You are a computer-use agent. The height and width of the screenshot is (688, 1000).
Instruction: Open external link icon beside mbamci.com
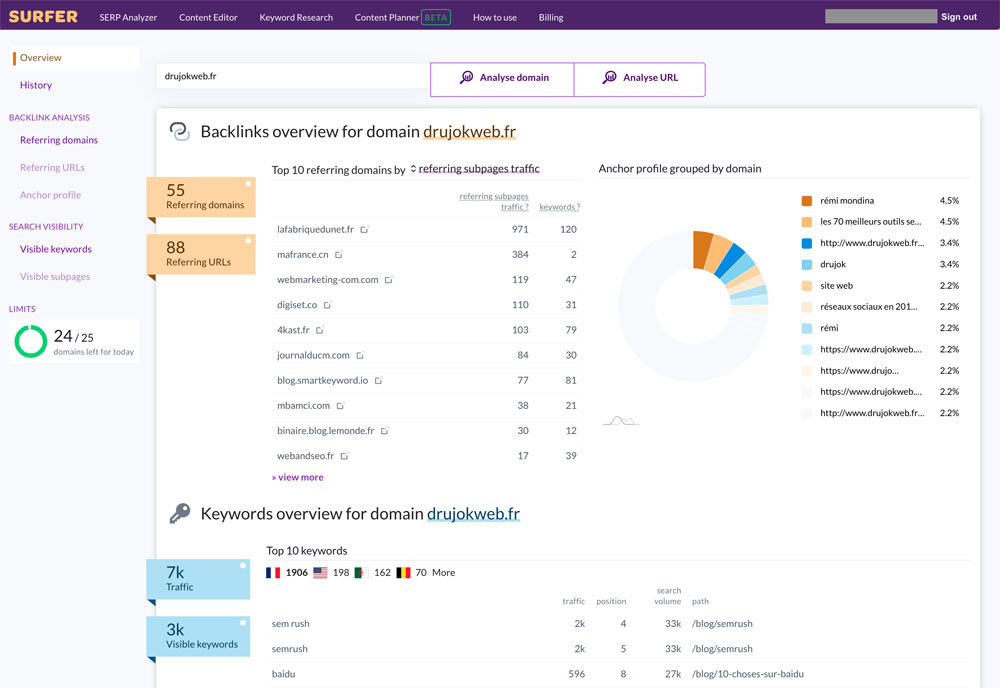click(x=340, y=406)
